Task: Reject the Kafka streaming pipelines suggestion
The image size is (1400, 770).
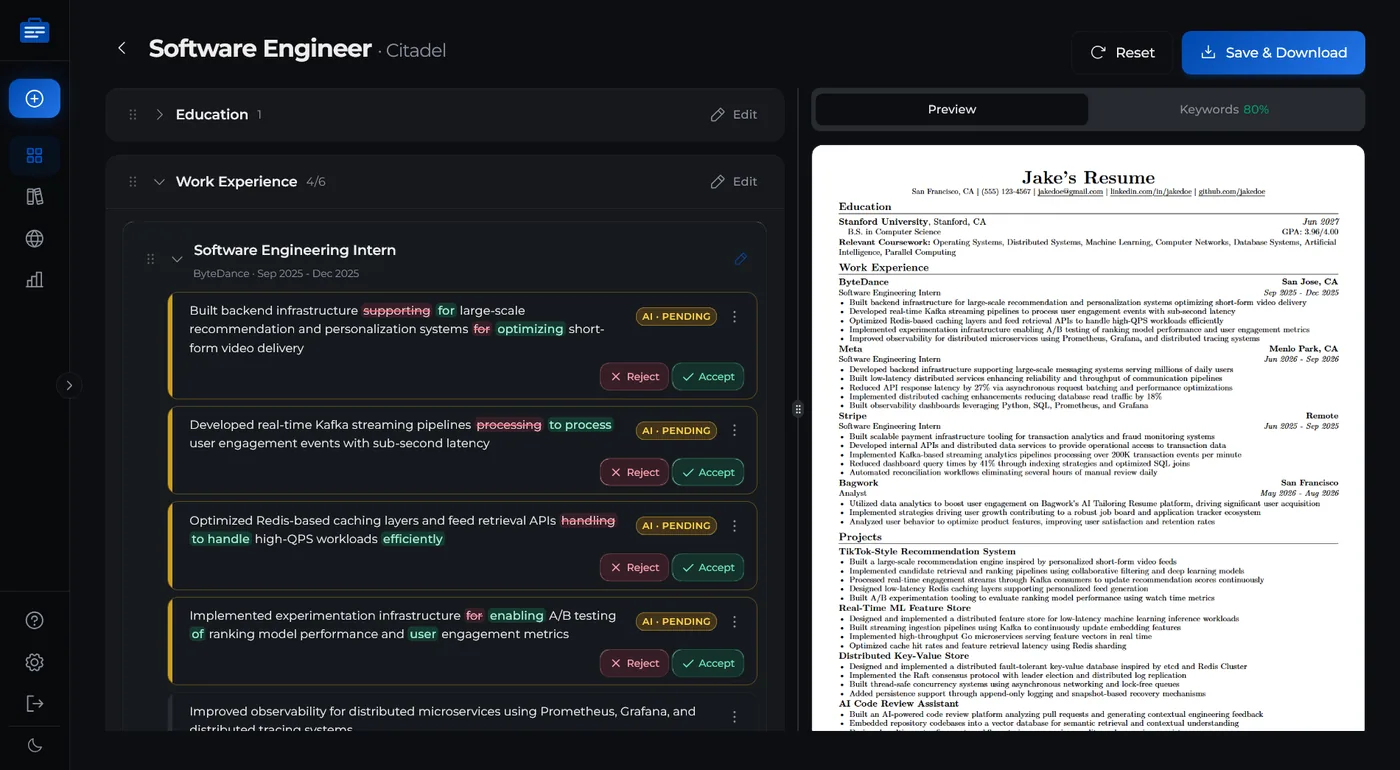Action: pyautogui.click(x=634, y=473)
